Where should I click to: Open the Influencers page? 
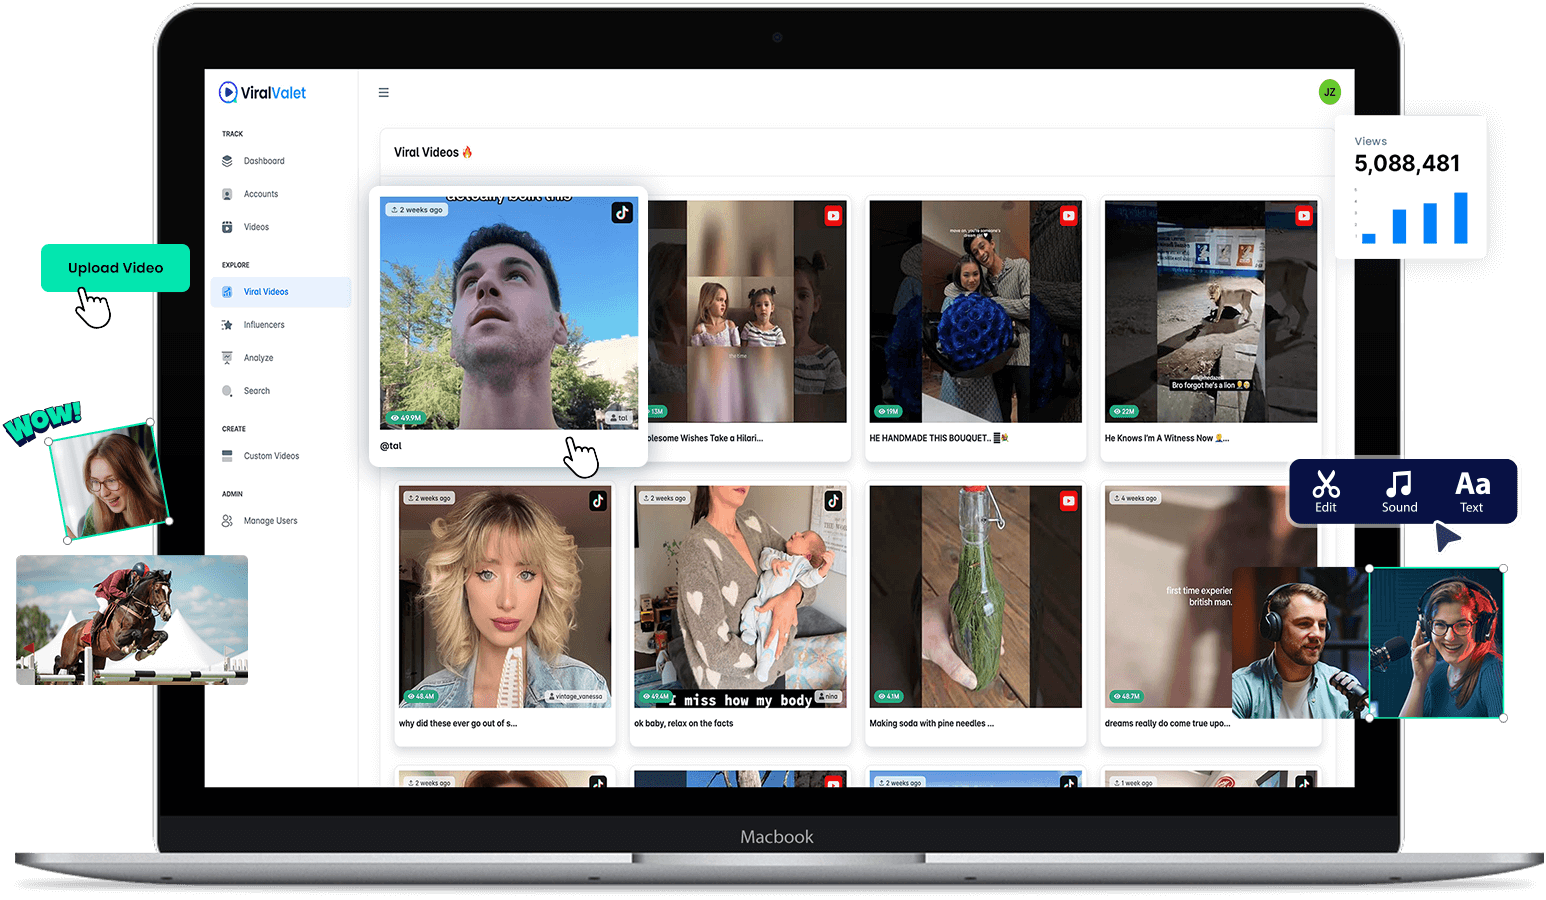click(x=264, y=325)
